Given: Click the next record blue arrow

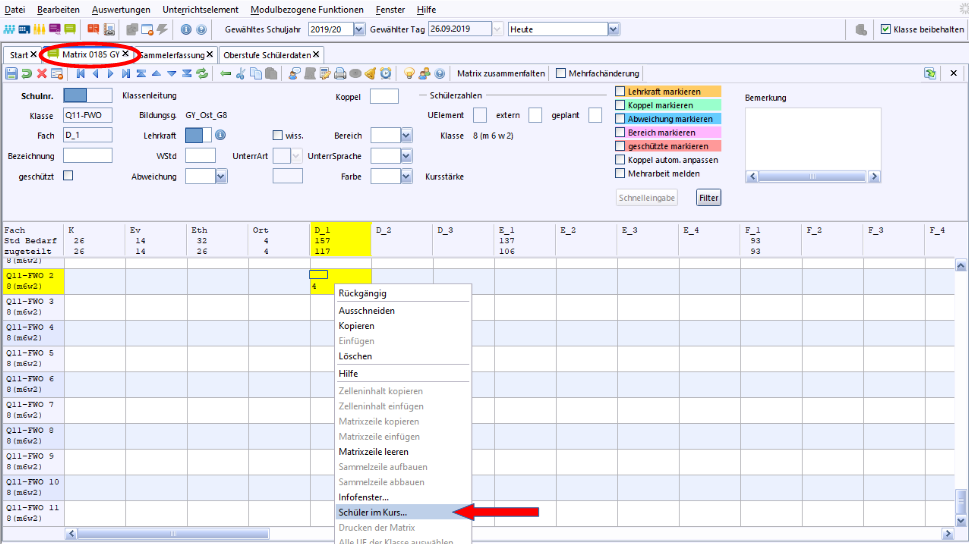Looking at the screenshot, I should point(111,74).
